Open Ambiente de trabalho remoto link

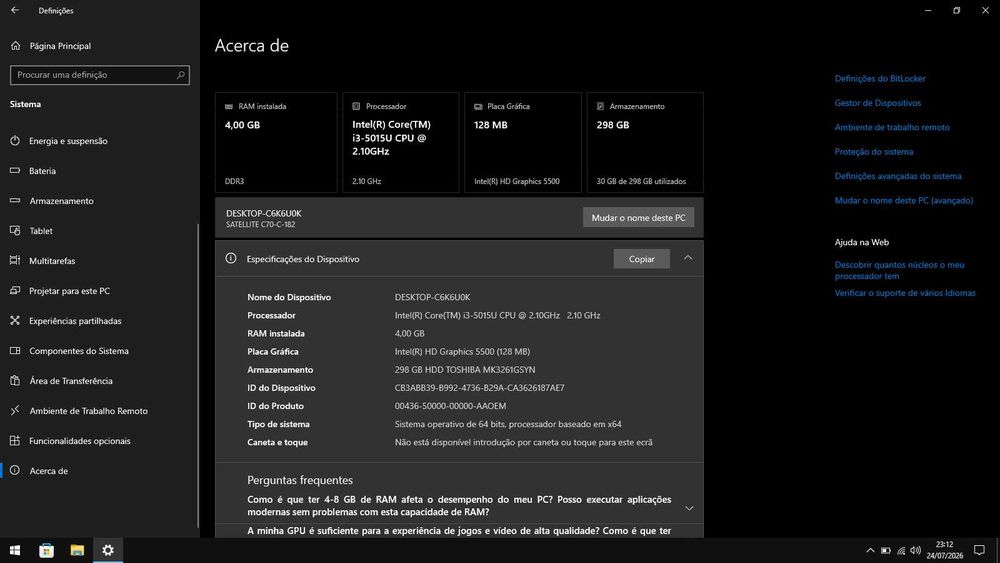click(x=892, y=127)
